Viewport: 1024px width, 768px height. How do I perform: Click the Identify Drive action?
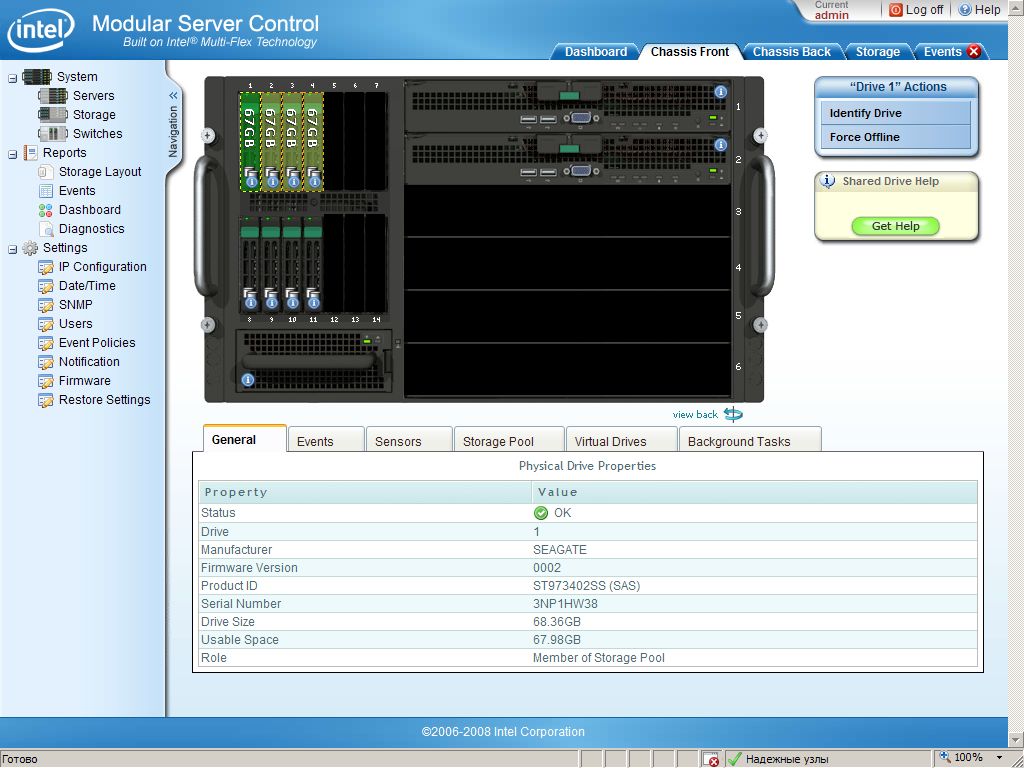pos(866,113)
